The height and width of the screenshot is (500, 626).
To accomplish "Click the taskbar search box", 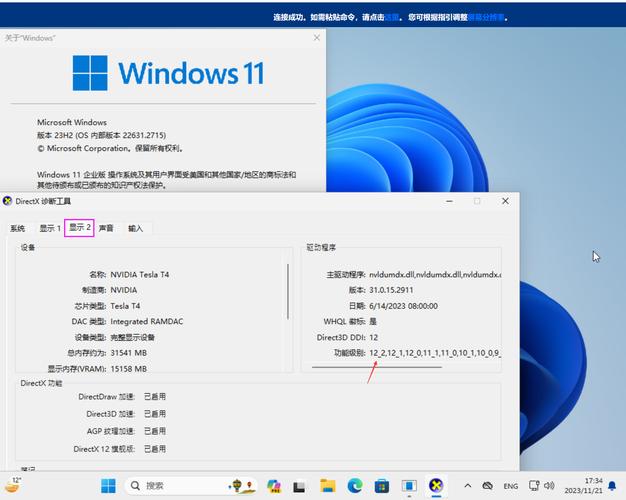I will click(x=192, y=486).
